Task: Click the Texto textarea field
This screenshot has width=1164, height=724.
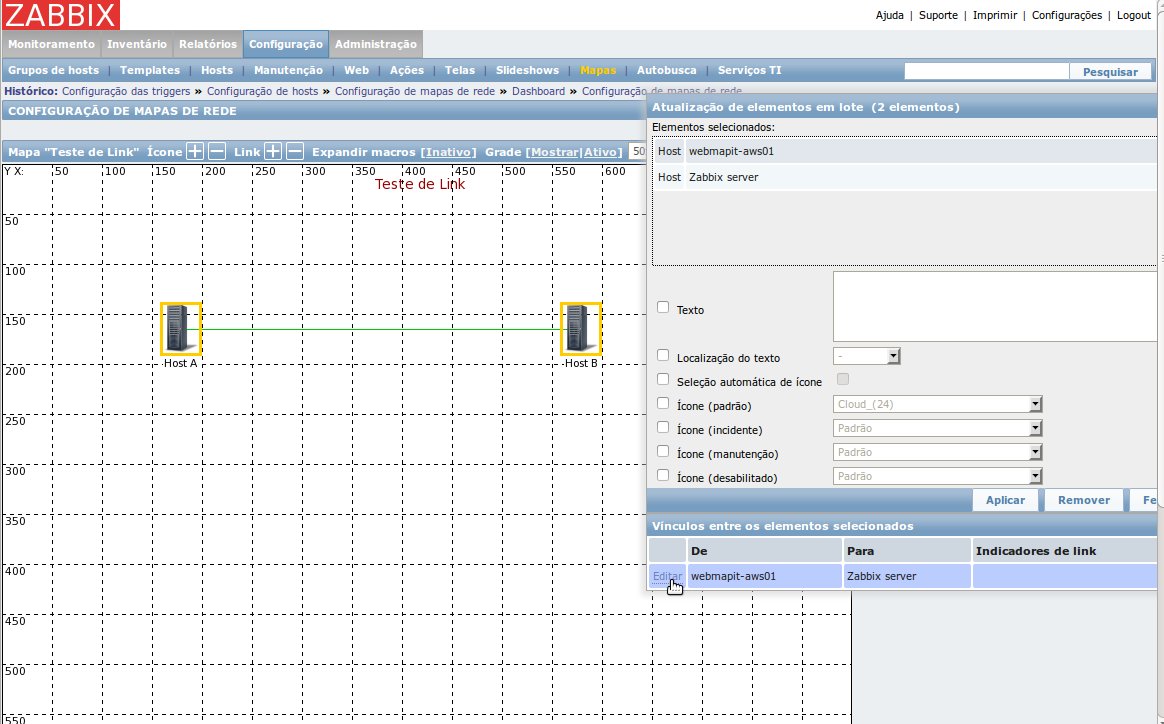Action: (x=995, y=306)
